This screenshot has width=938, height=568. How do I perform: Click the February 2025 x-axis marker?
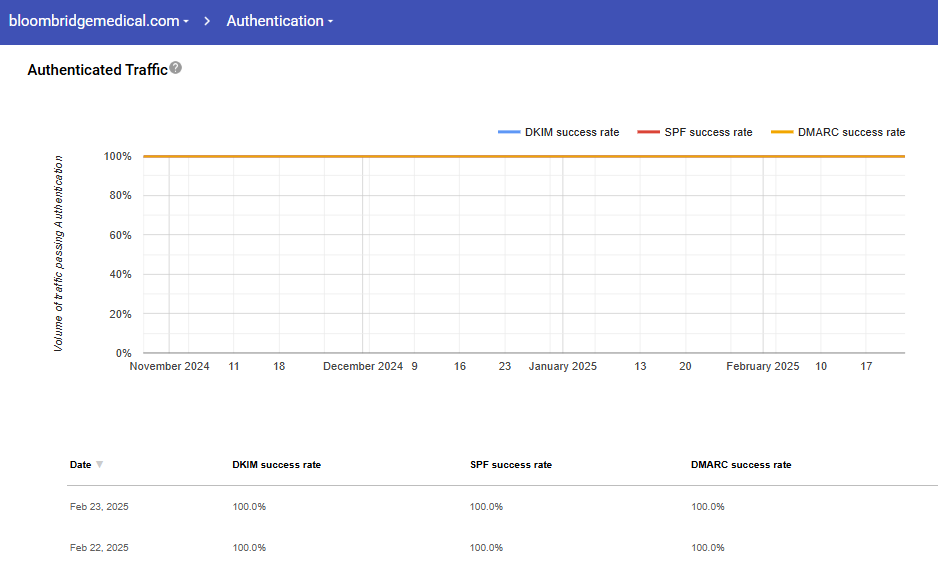(762, 367)
